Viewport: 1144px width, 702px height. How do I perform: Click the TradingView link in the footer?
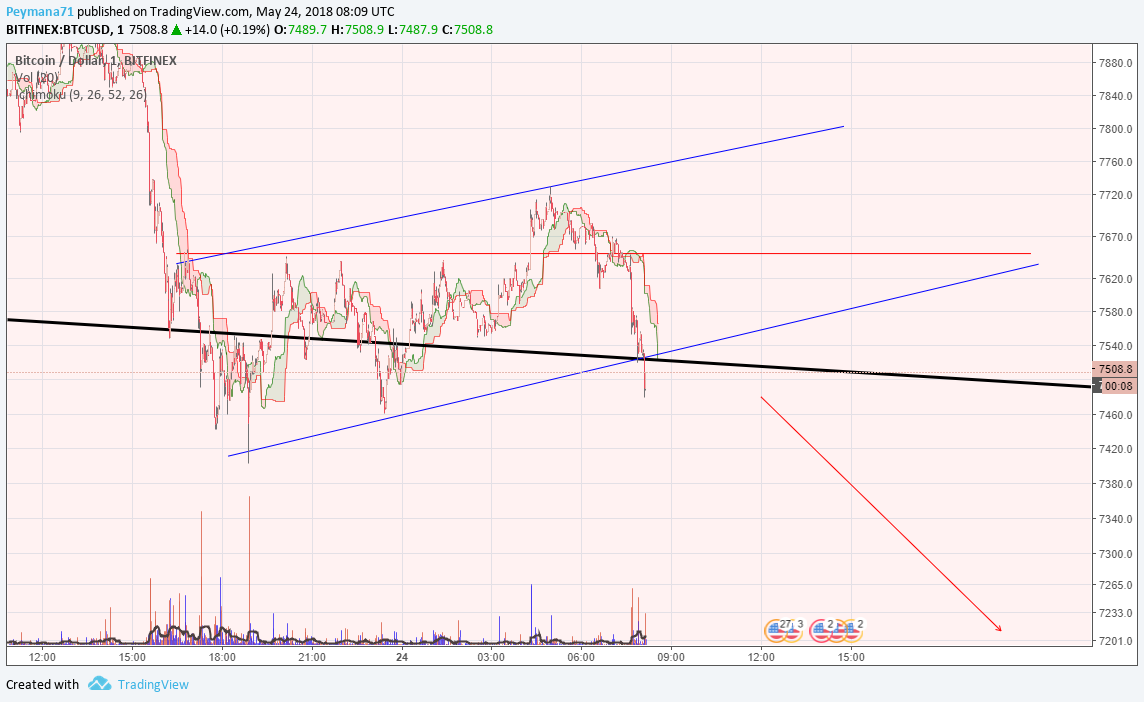[x=152, y=684]
